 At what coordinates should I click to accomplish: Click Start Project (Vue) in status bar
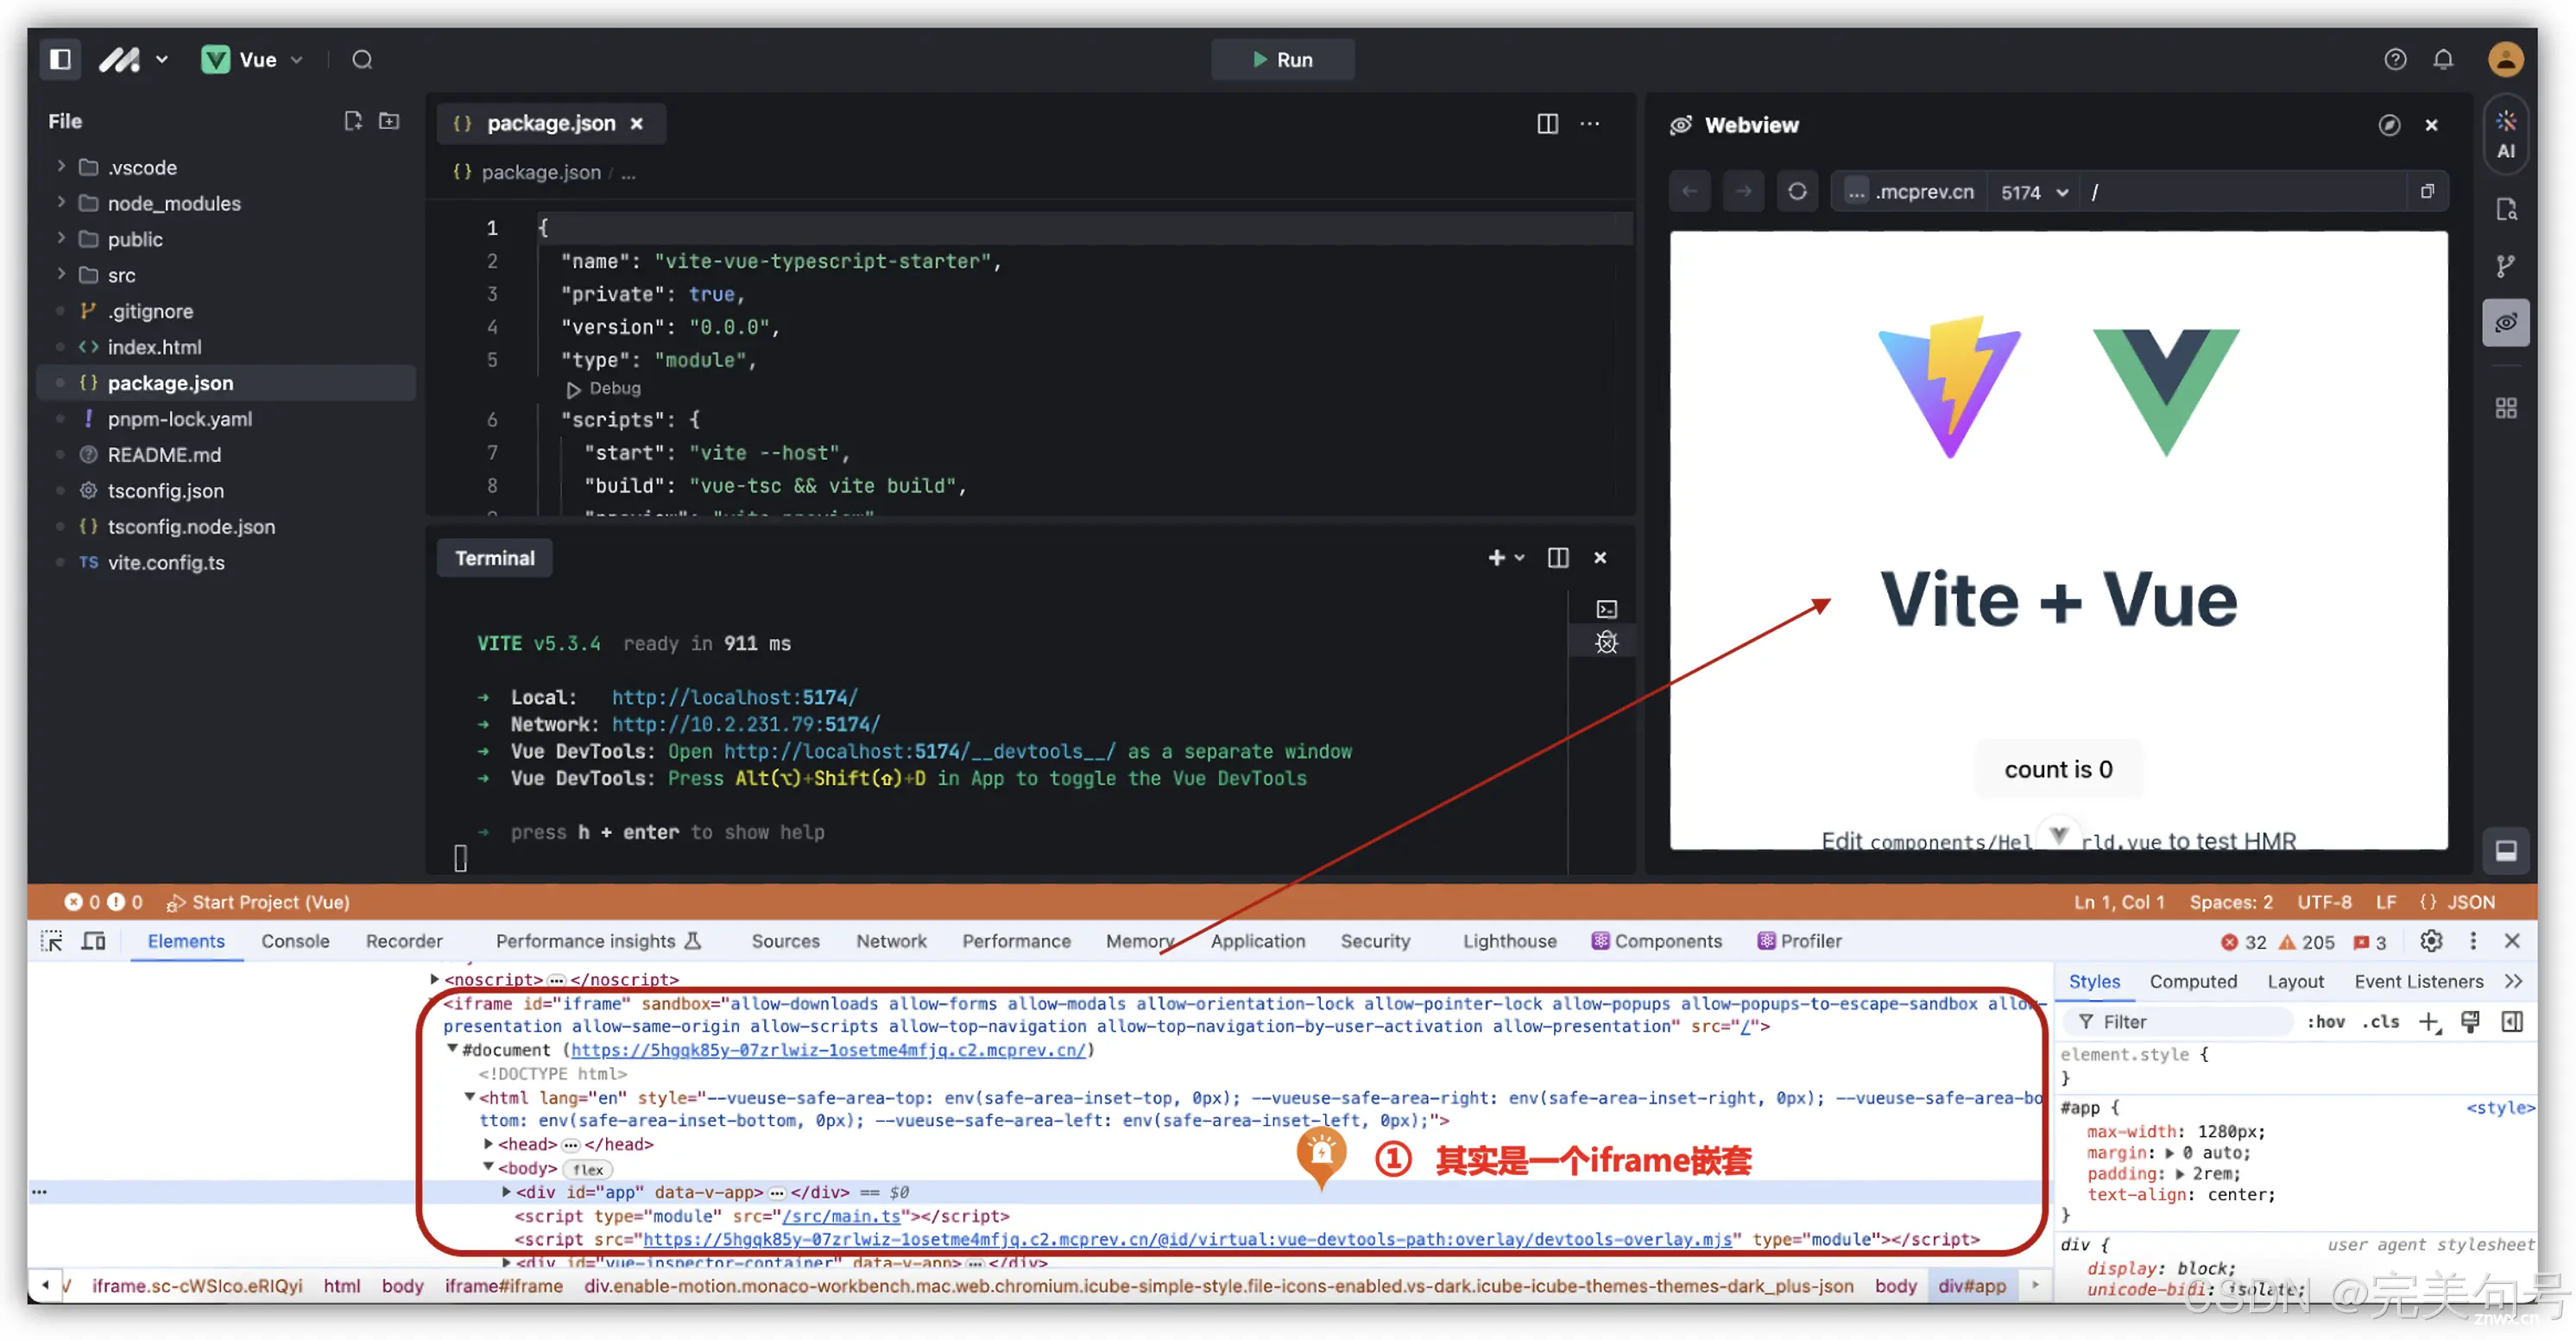tap(258, 902)
